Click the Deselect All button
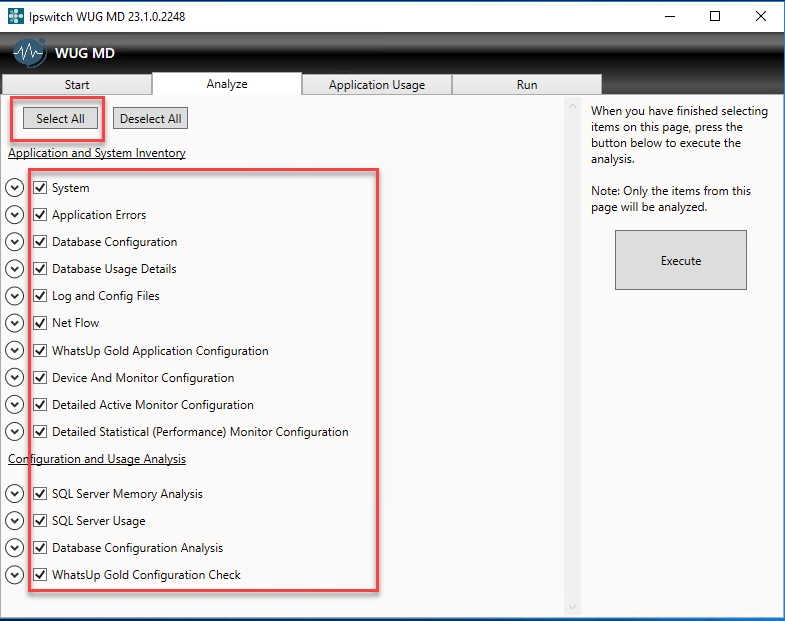The image size is (785, 621). click(150, 119)
